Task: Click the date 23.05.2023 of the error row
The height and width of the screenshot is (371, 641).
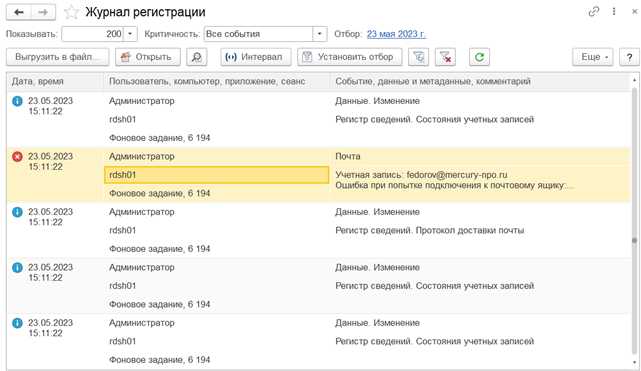Action: click(x=50, y=156)
